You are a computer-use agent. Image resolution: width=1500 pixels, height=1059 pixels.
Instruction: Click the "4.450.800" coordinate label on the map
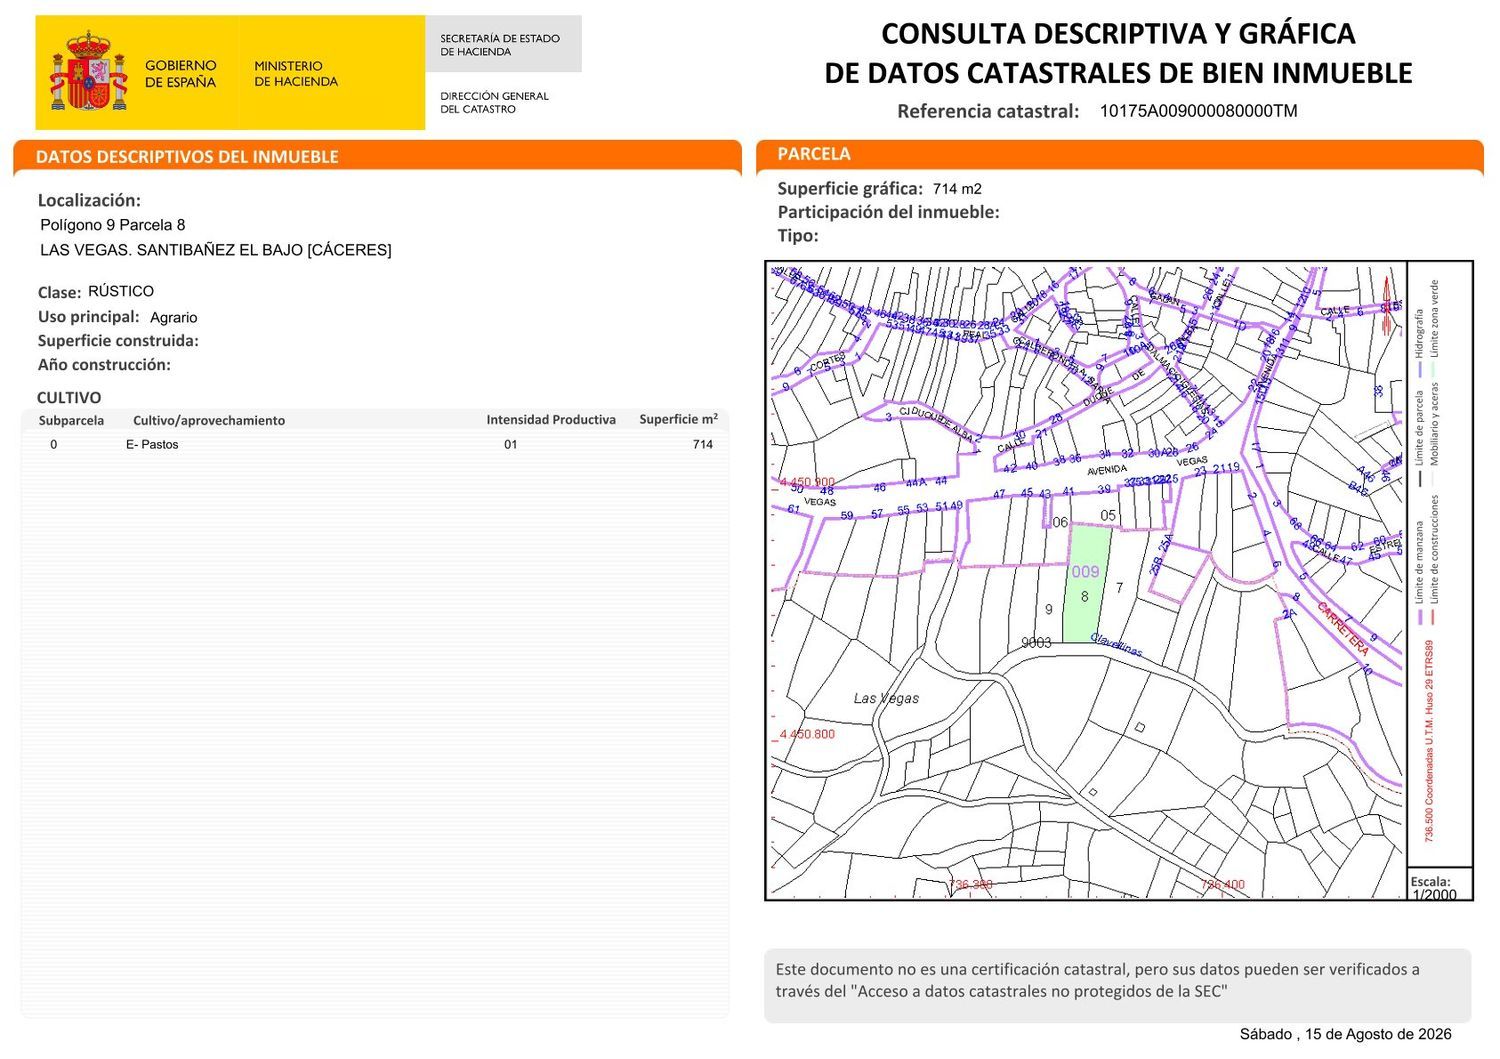coord(807,734)
